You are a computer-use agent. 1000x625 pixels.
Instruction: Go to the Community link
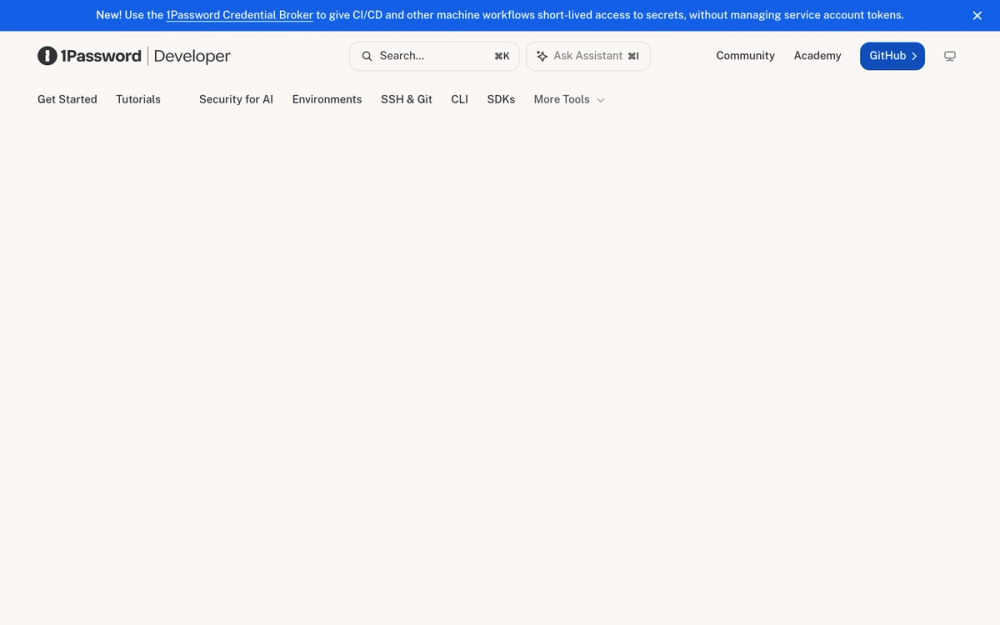pyautogui.click(x=745, y=55)
